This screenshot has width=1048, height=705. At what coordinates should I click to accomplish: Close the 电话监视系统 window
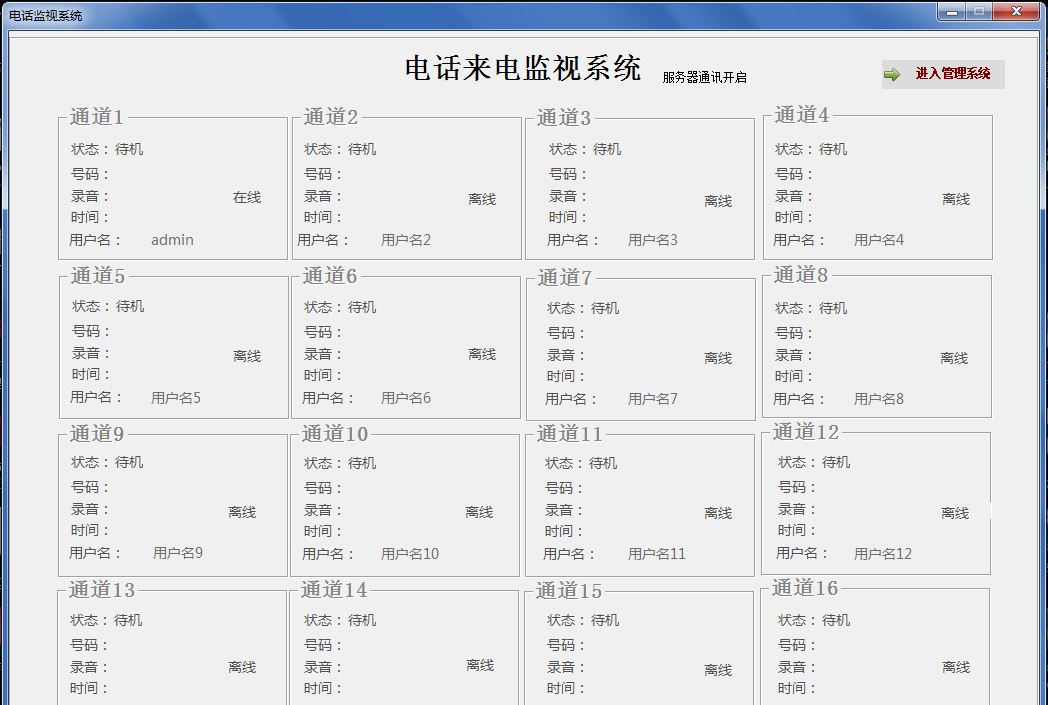[1017, 12]
